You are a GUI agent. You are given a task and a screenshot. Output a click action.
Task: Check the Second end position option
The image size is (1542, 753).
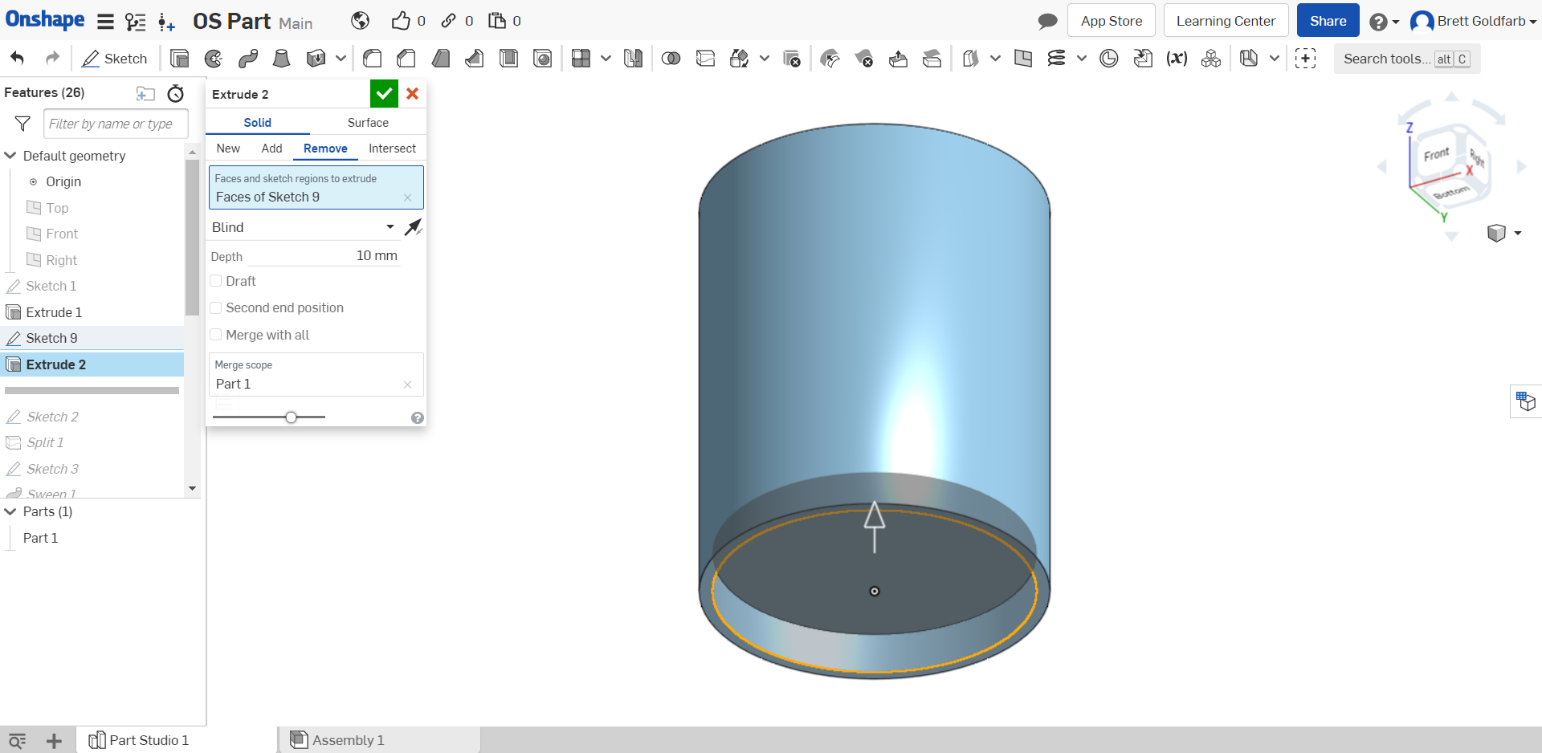coord(216,307)
